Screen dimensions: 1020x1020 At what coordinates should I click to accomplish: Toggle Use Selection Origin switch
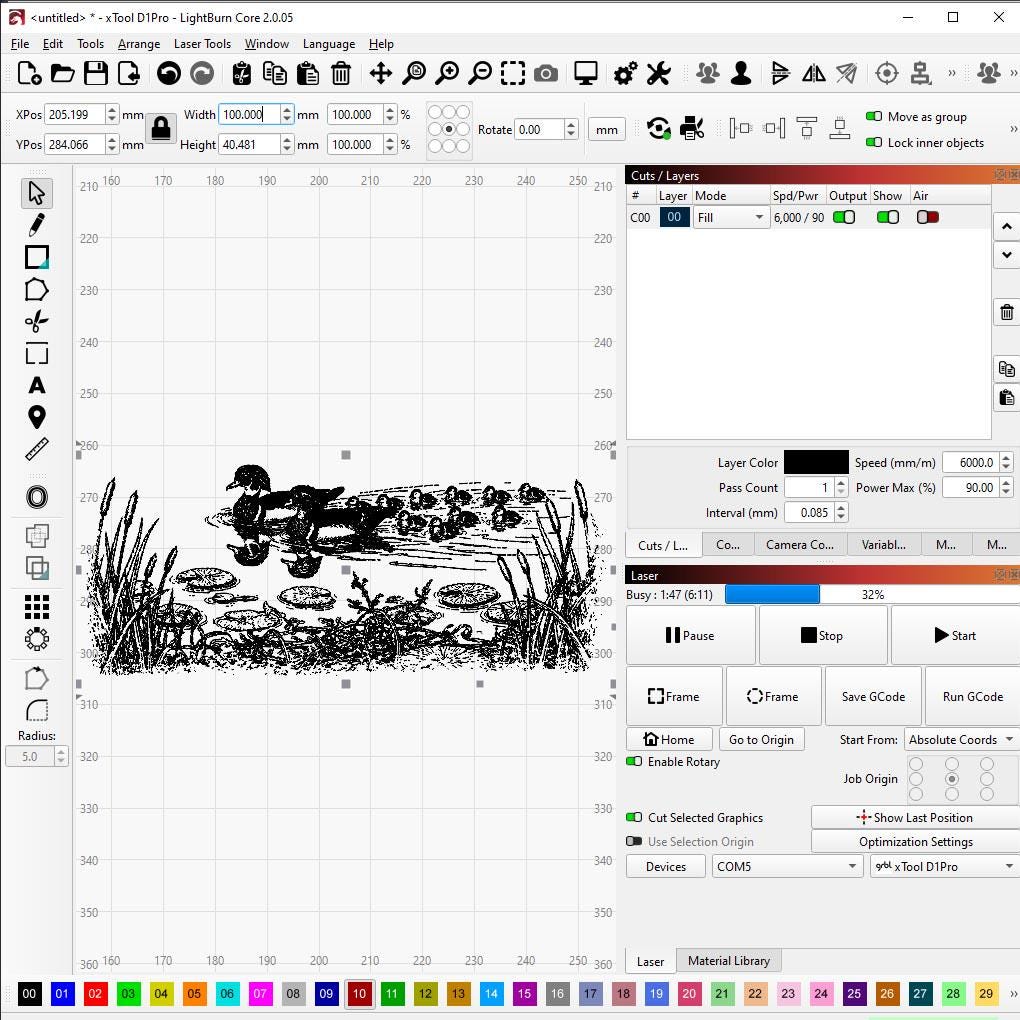click(x=634, y=841)
